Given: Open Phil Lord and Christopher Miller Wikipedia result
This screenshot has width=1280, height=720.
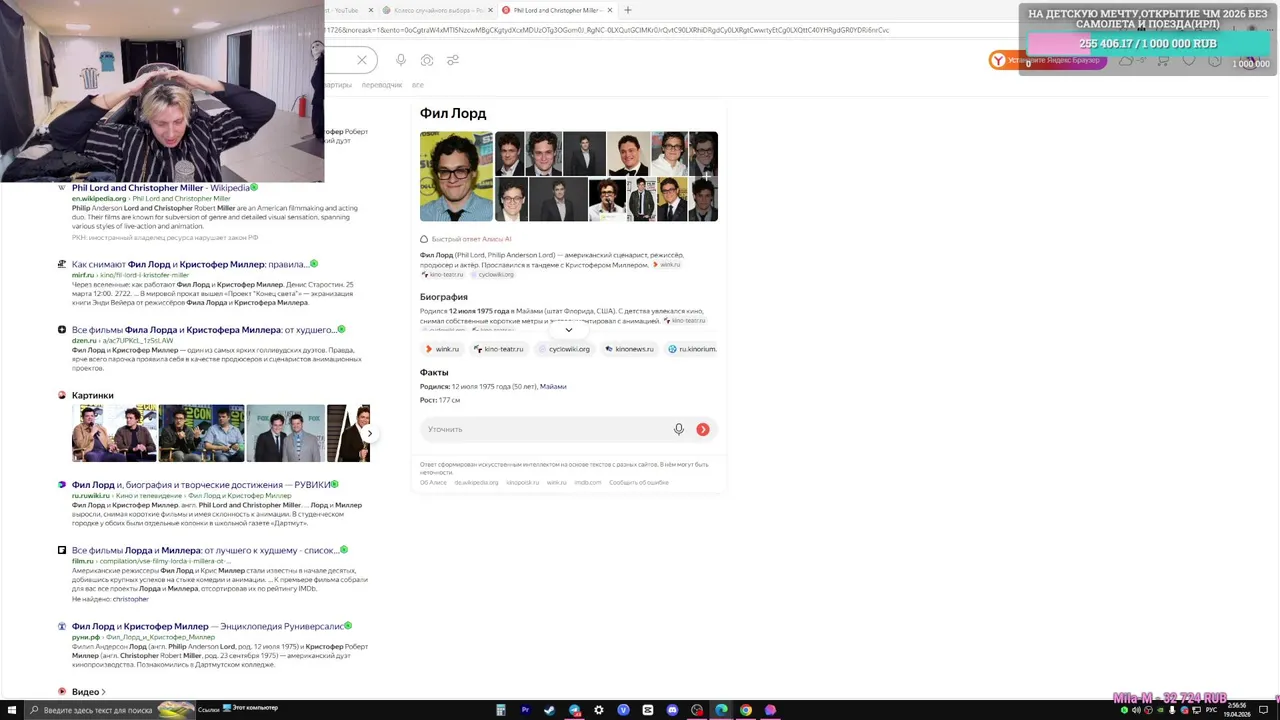Looking at the screenshot, I should [x=160, y=187].
